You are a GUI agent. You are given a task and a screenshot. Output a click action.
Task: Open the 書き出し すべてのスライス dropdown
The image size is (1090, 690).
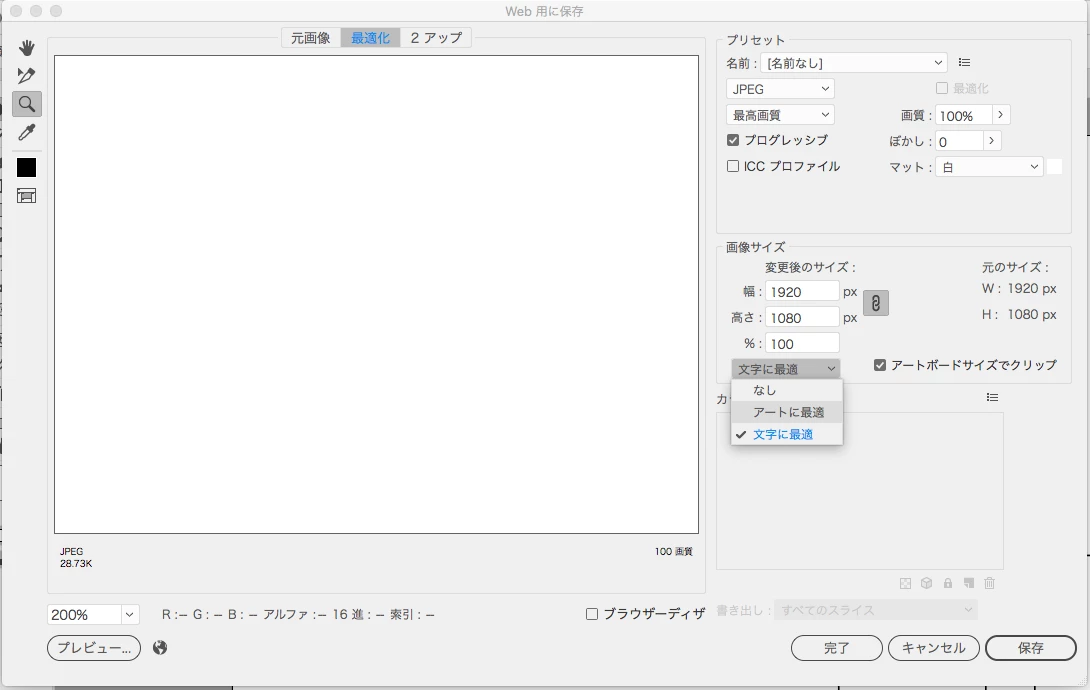click(876, 610)
